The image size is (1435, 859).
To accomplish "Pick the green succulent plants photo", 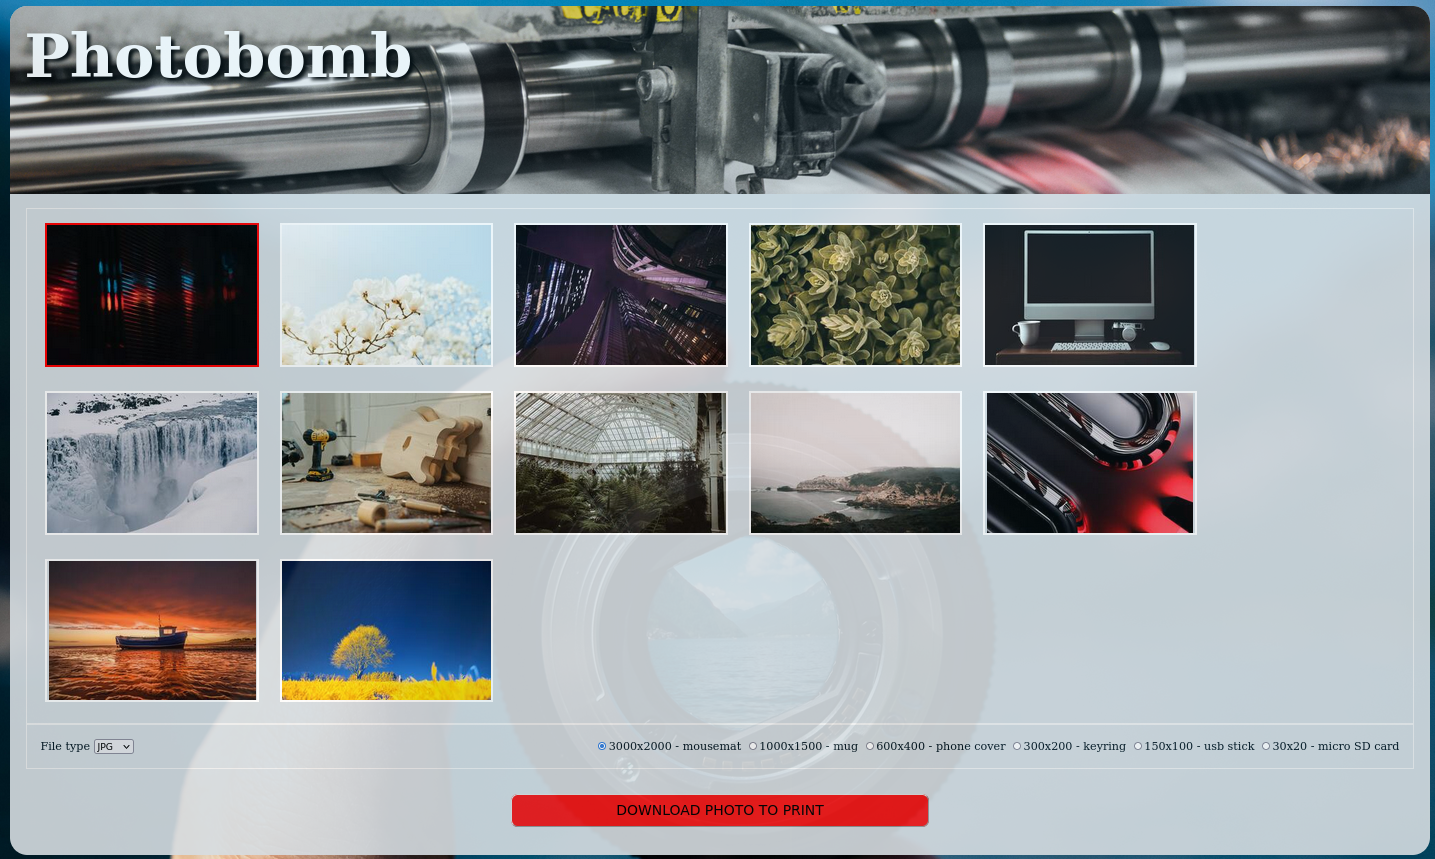I will [855, 295].
